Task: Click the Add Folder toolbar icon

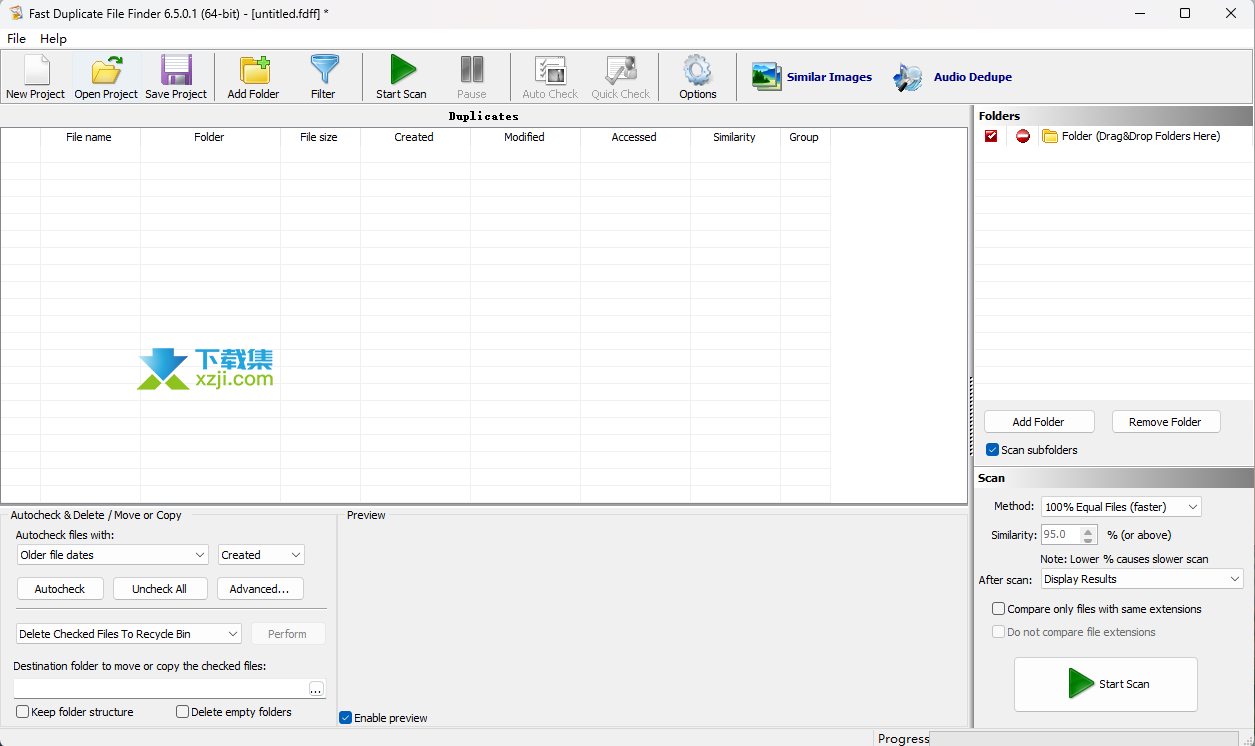Action: [x=254, y=71]
